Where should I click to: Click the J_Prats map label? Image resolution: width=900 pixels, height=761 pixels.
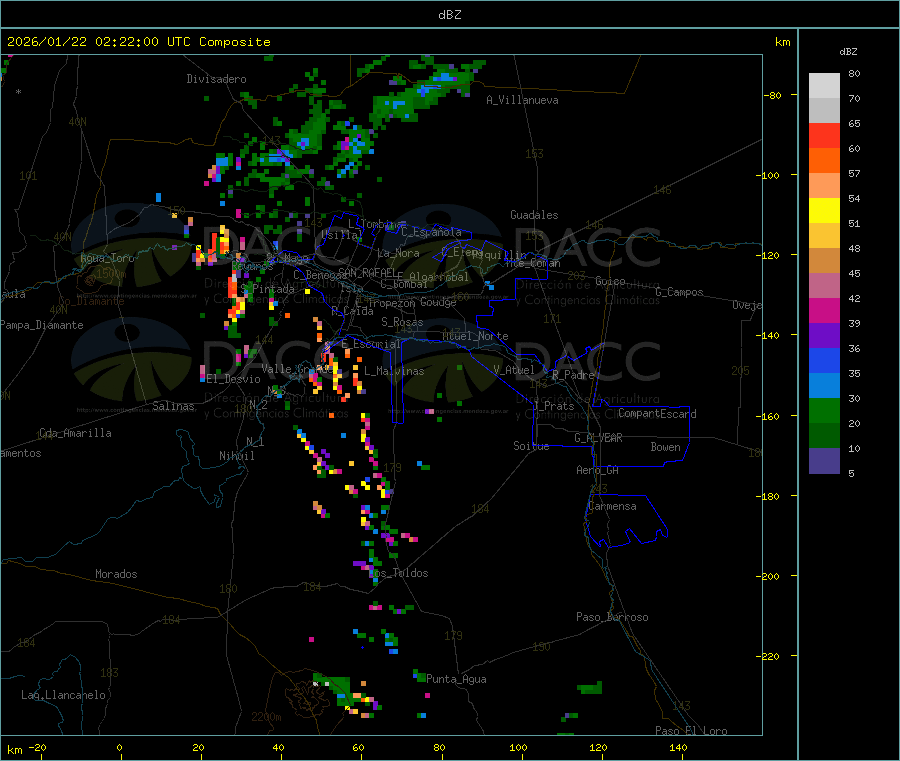click(x=553, y=406)
